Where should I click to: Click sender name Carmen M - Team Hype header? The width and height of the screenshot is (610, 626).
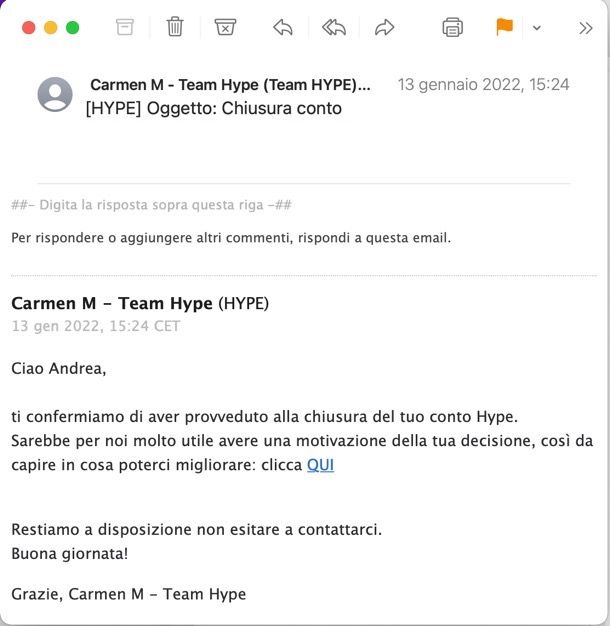[x=230, y=85]
